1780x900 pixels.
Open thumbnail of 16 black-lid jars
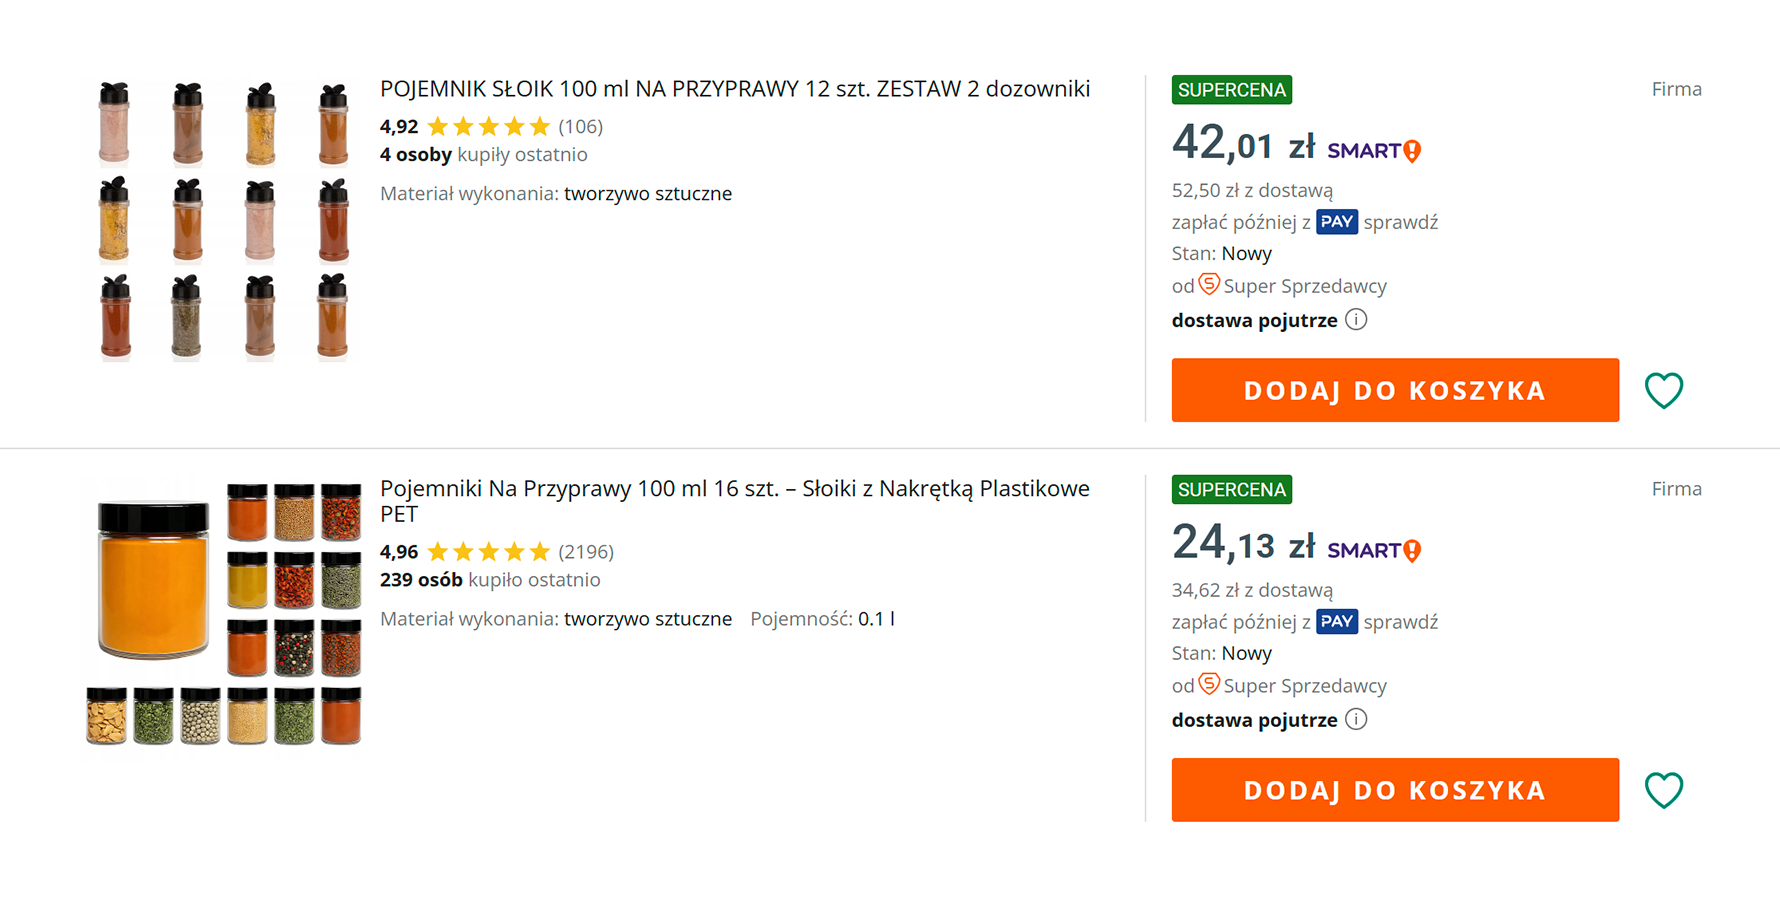pyautogui.click(x=224, y=614)
